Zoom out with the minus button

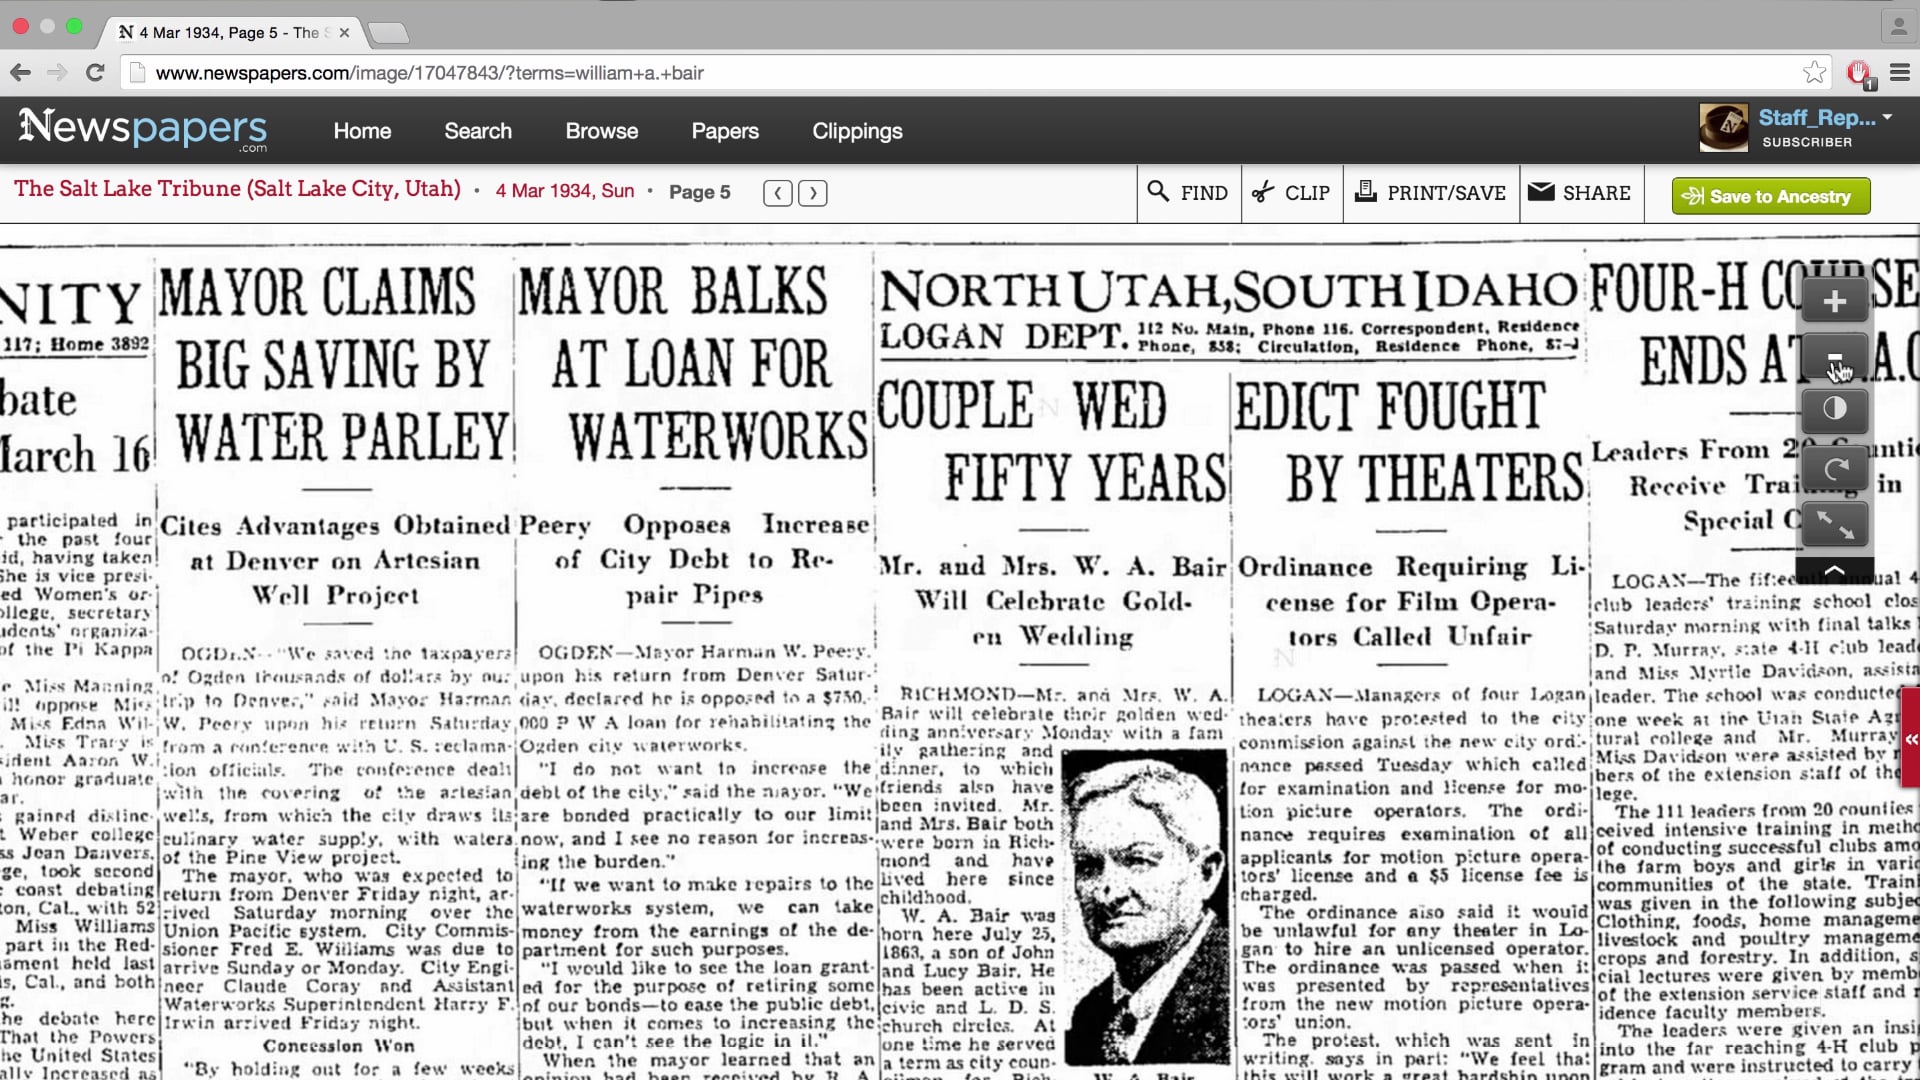point(1834,357)
